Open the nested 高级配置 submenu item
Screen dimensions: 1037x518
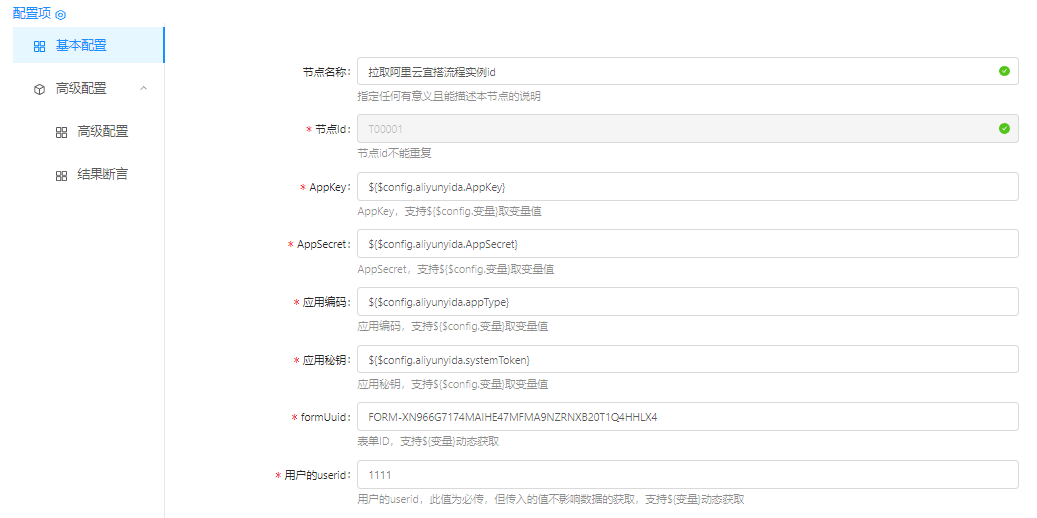pos(102,131)
